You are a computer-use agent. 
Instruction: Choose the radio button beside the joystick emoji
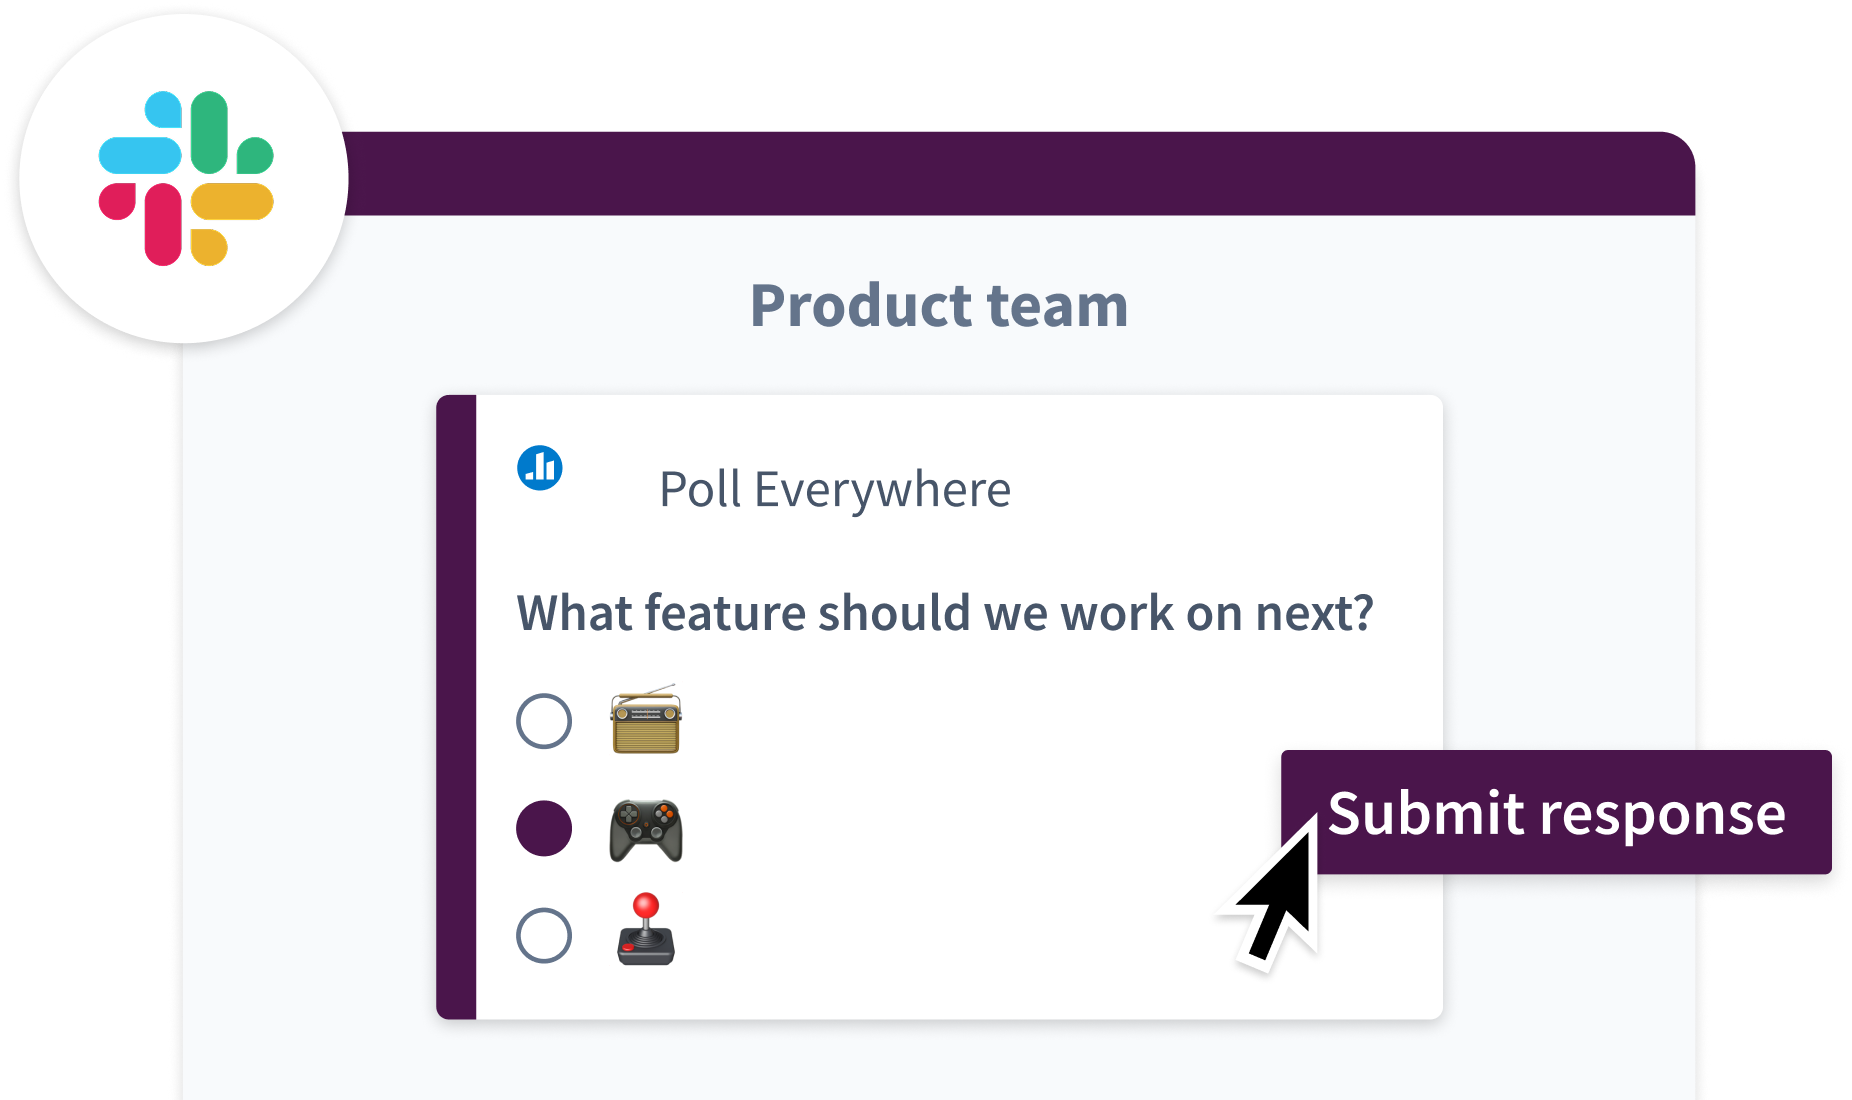(544, 936)
